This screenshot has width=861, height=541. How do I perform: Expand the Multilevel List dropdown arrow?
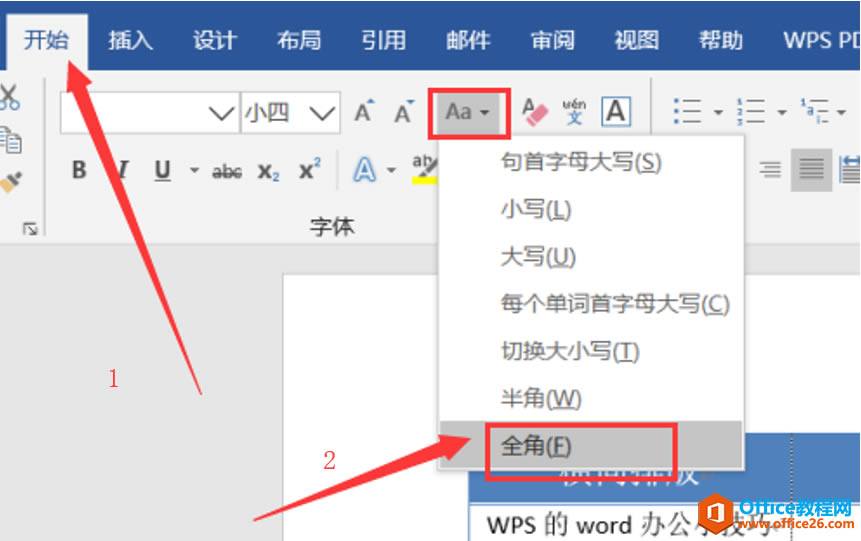tap(841, 112)
